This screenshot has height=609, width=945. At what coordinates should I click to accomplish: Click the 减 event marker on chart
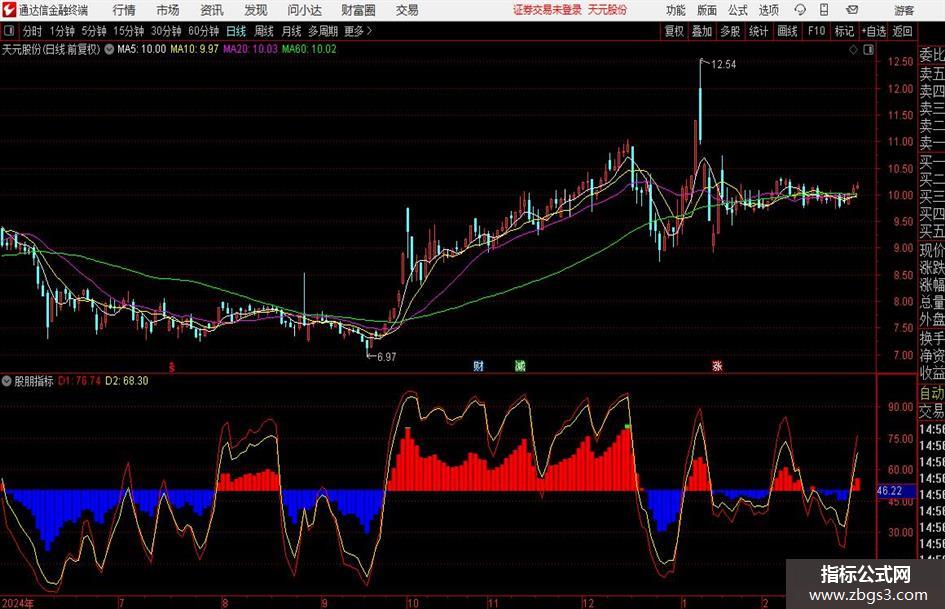pyautogui.click(x=520, y=365)
